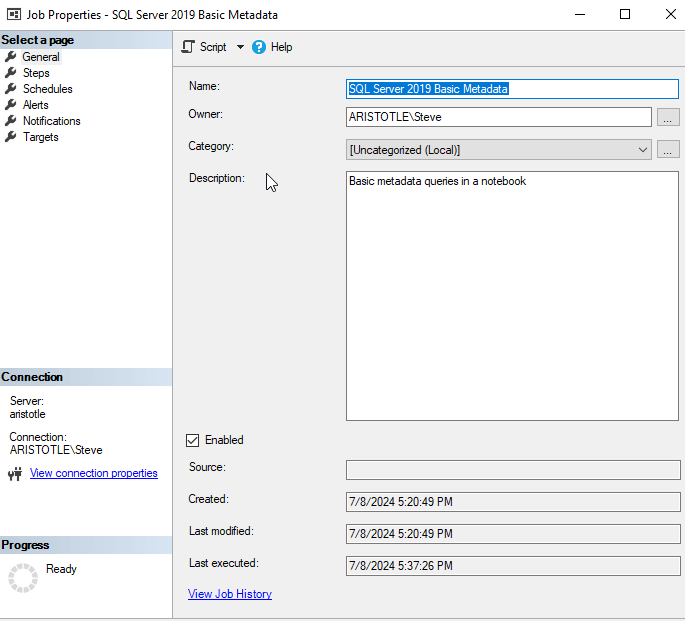Open the General page
Image resolution: width=685 pixels, height=621 pixels.
41,57
